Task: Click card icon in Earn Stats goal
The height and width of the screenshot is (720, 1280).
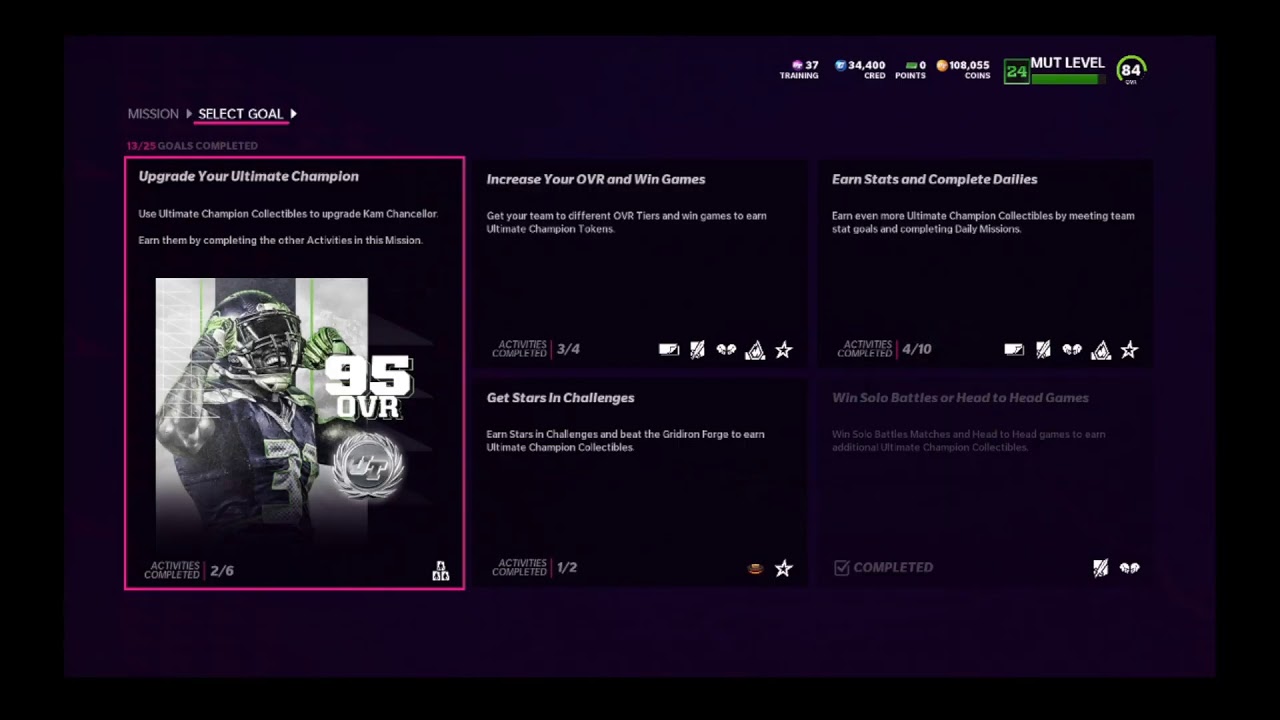Action: point(1014,349)
